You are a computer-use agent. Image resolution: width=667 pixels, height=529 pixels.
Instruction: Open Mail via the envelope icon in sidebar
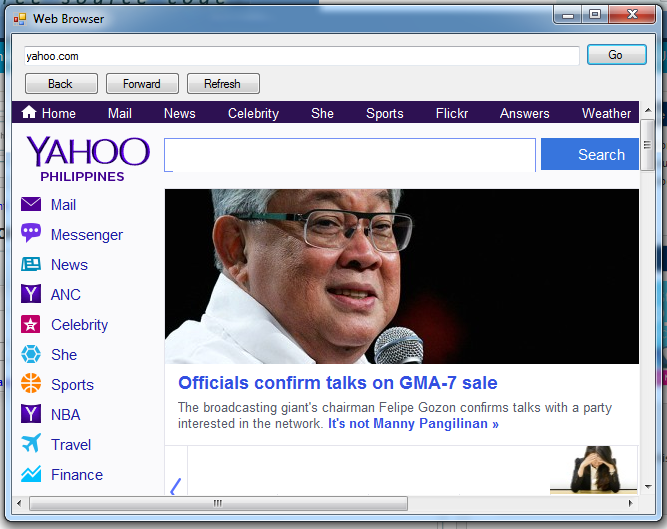31,205
